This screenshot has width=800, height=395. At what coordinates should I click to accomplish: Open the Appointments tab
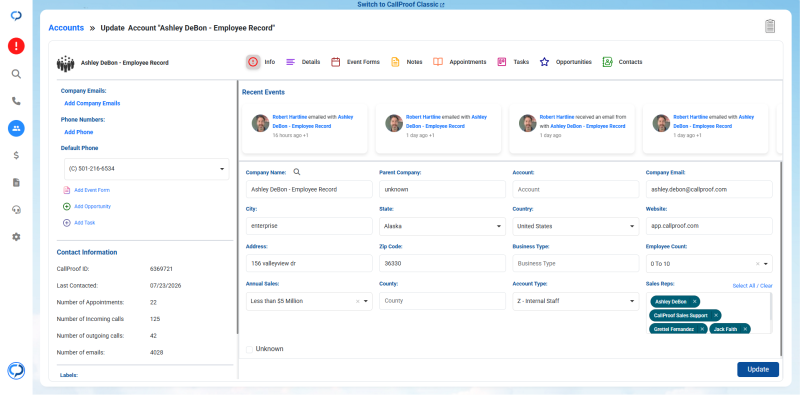pyautogui.click(x=460, y=62)
